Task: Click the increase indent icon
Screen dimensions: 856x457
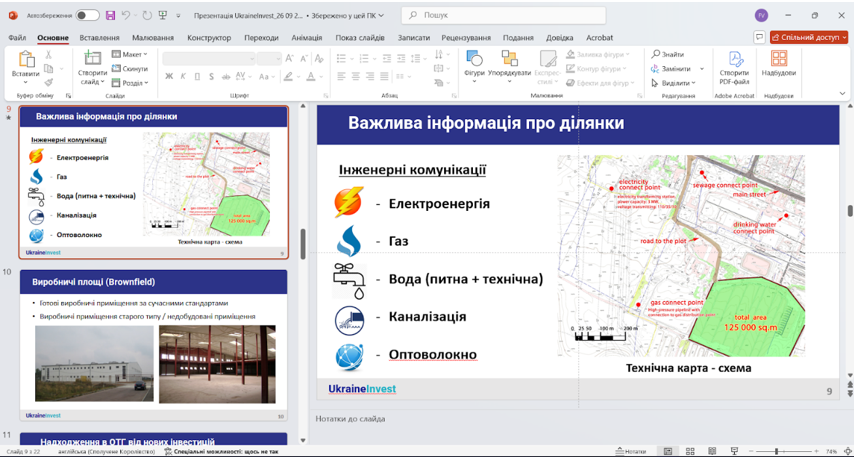Action: (x=402, y=58)
